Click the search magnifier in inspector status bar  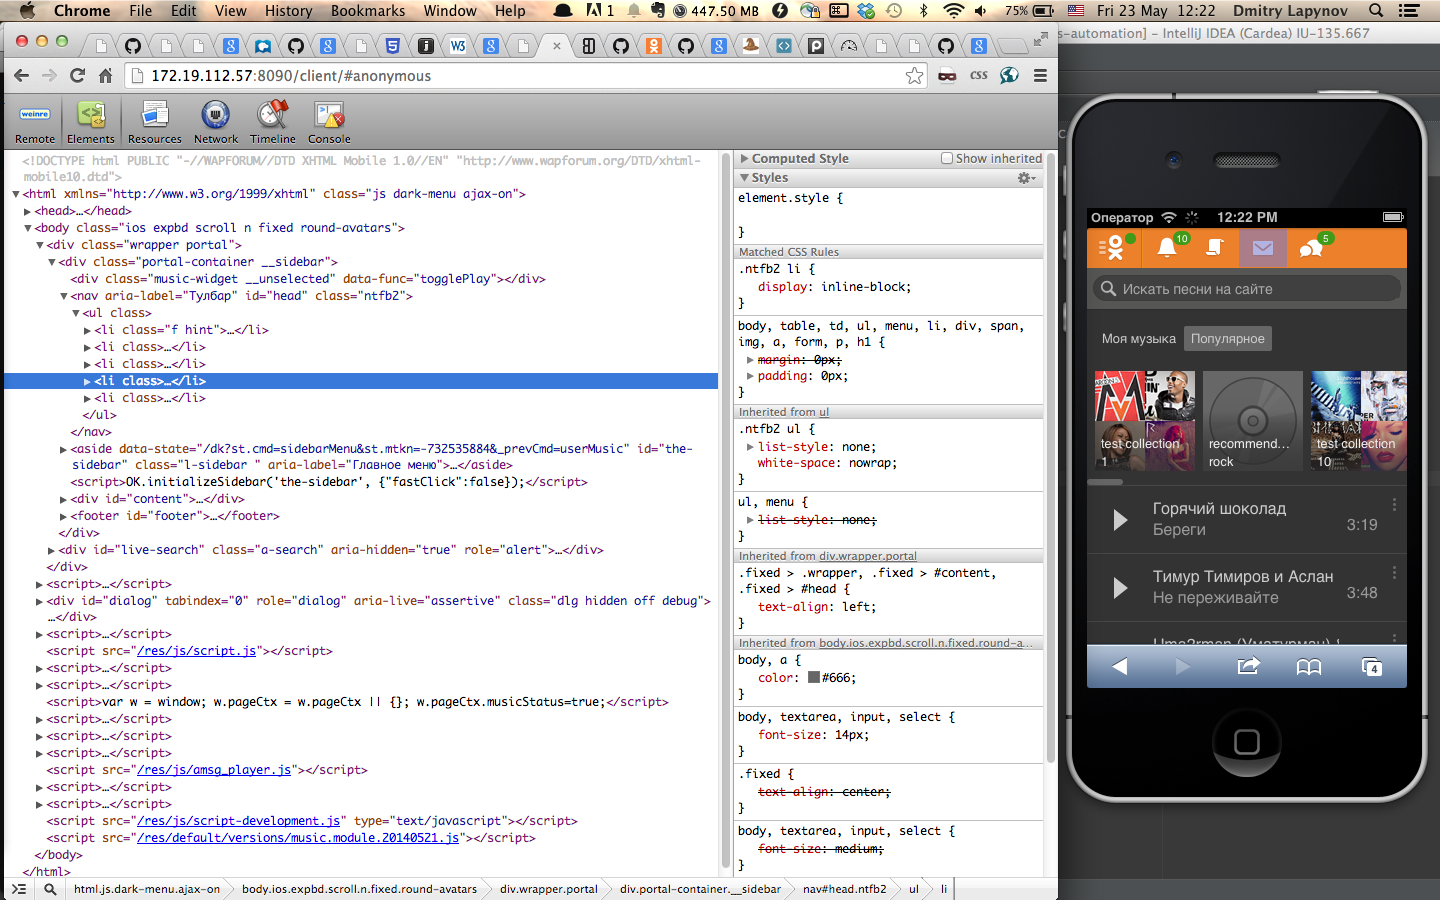[x=50, y=889]
